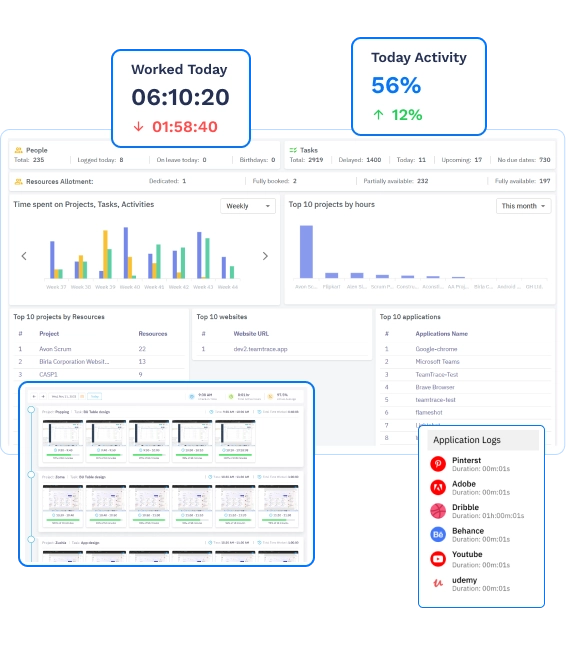Screen dimensions: 566x653
Task: Click the total active hours icon
Action: [231, 396]
